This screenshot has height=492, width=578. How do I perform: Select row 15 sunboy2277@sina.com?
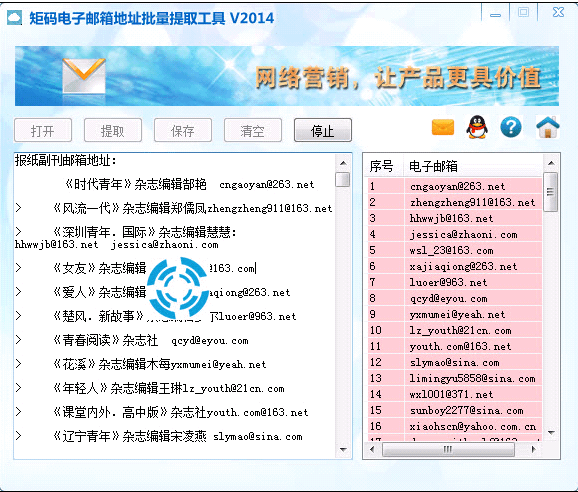pos(455,411)
